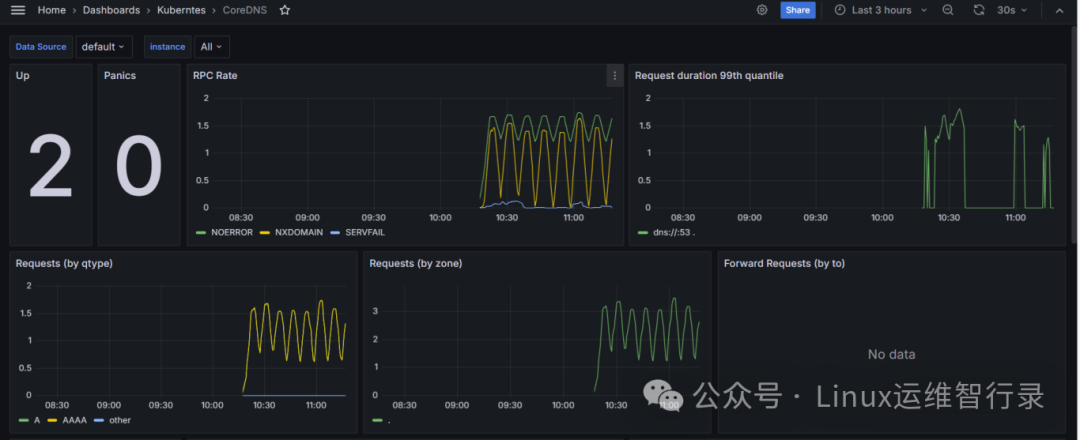Go to Dashboards in breadcrumb
1080x440 pixels.
point(112,10)
